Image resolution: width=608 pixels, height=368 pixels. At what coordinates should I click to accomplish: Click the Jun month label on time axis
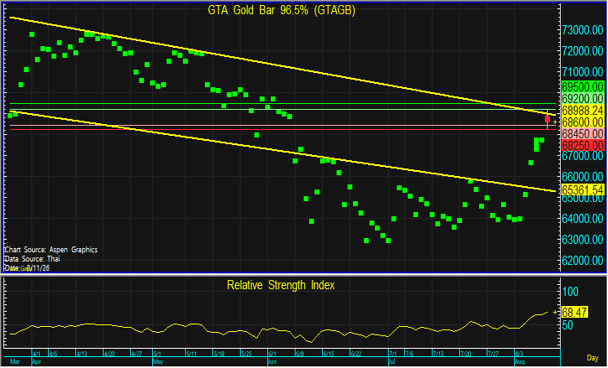tap(272, 362)
